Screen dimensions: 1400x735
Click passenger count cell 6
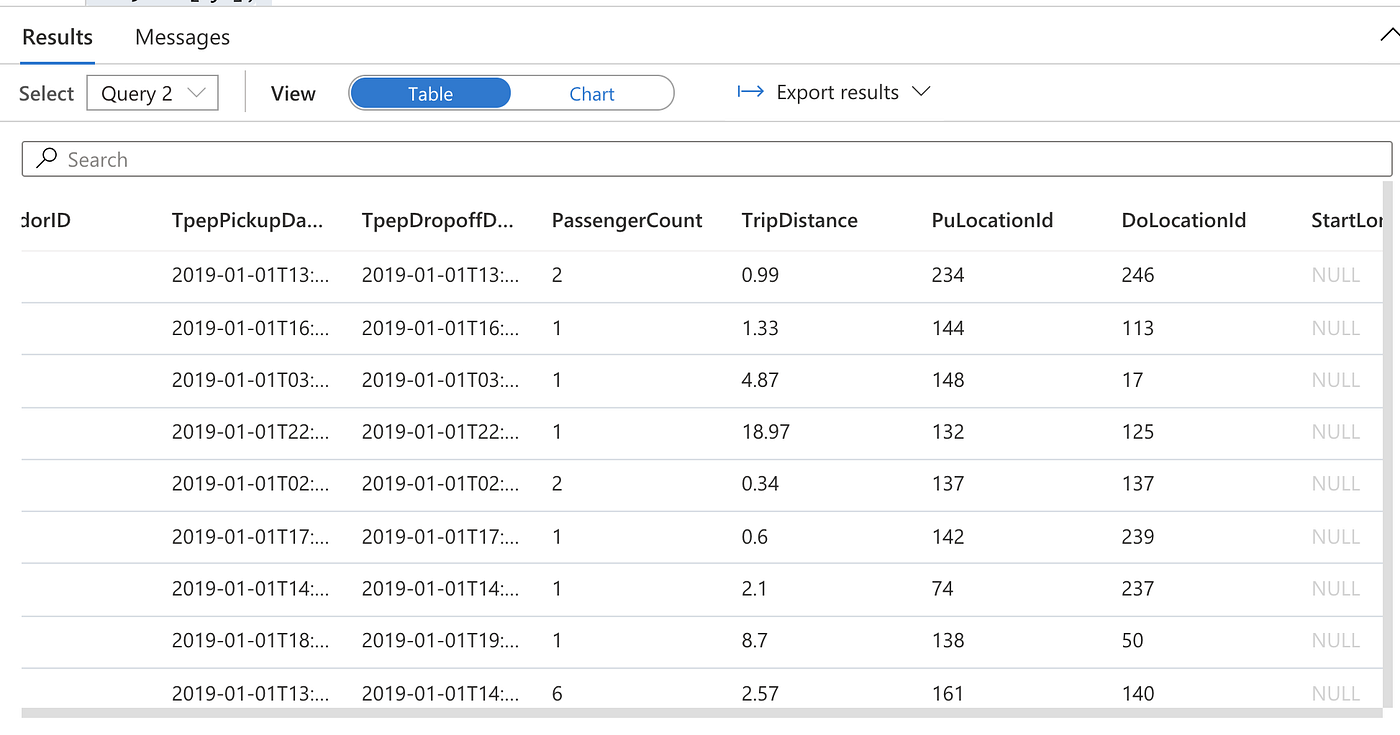(x=557, y=694)
